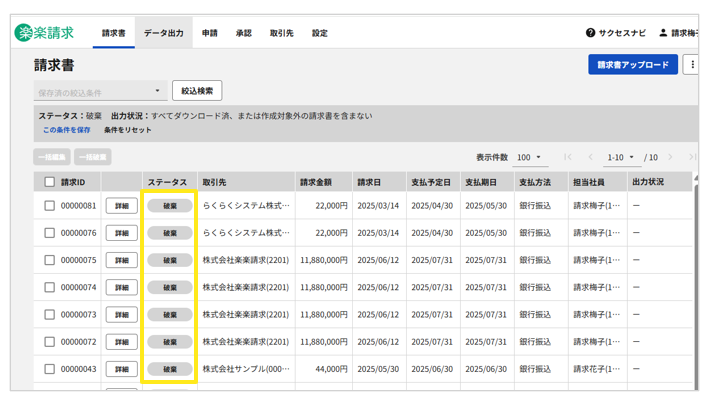Click the vertical scrollbar of the table
The image size is (713, 404).
pos(696,280)
